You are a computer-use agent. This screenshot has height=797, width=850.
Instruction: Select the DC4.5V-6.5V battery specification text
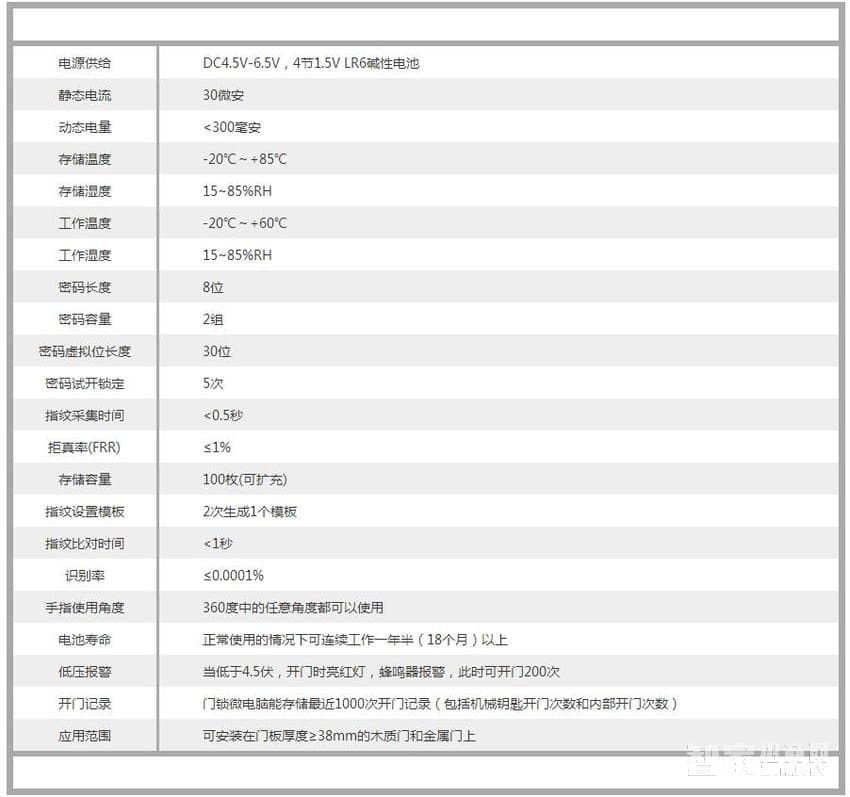(x=310, y=62)
